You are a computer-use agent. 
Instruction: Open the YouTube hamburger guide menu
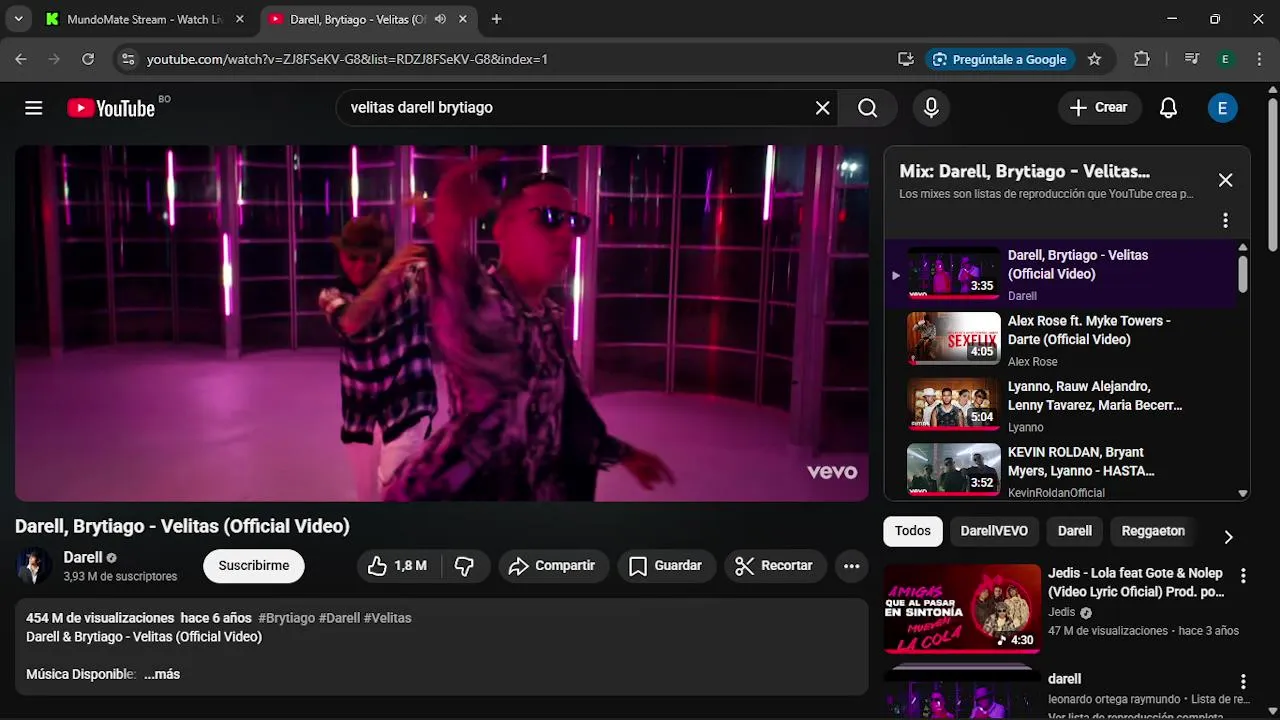[x=34, y=108]
